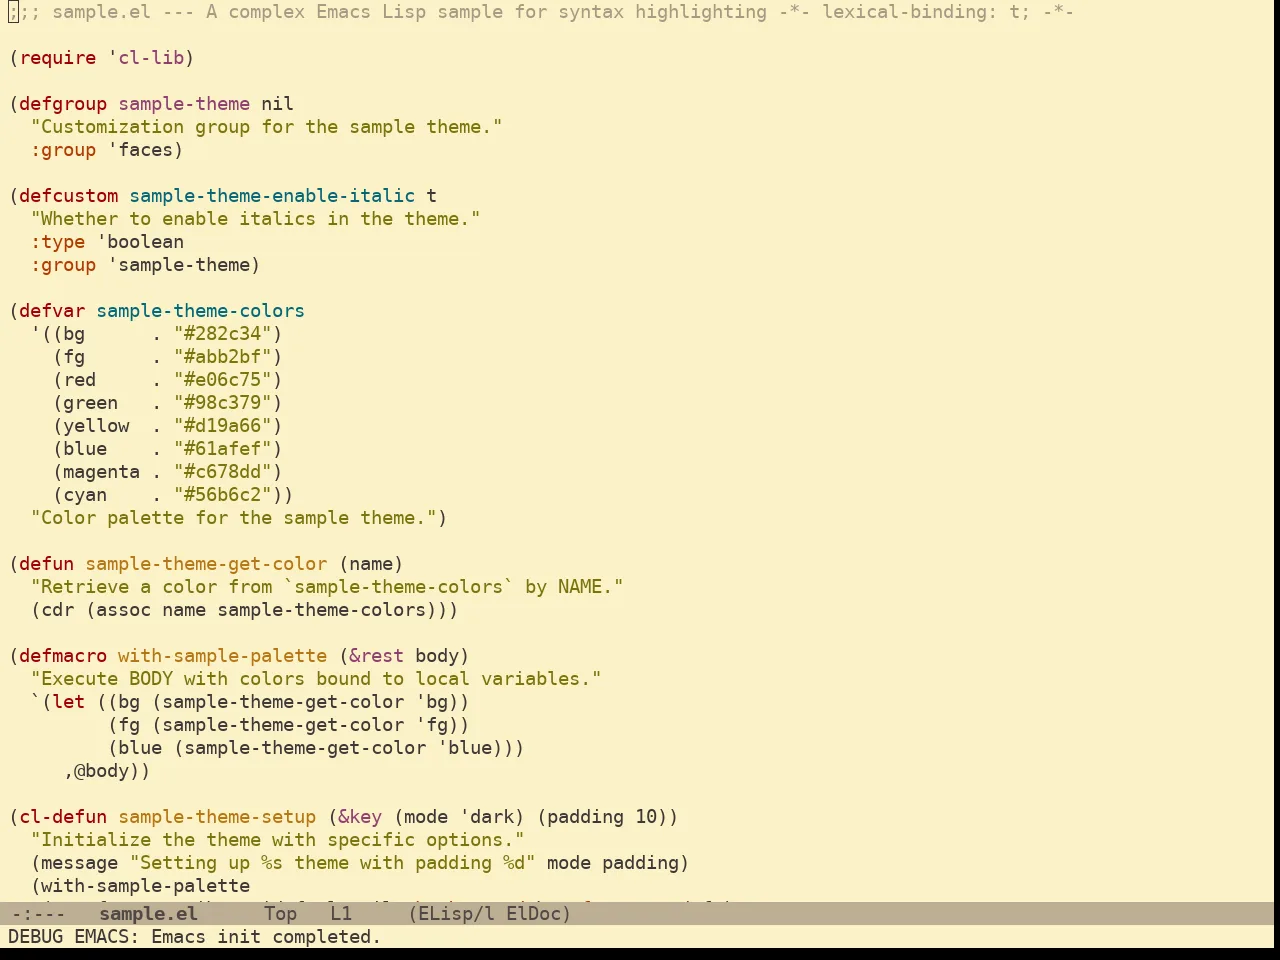Click the color string "#d19a66"

[x=223, y=426]
